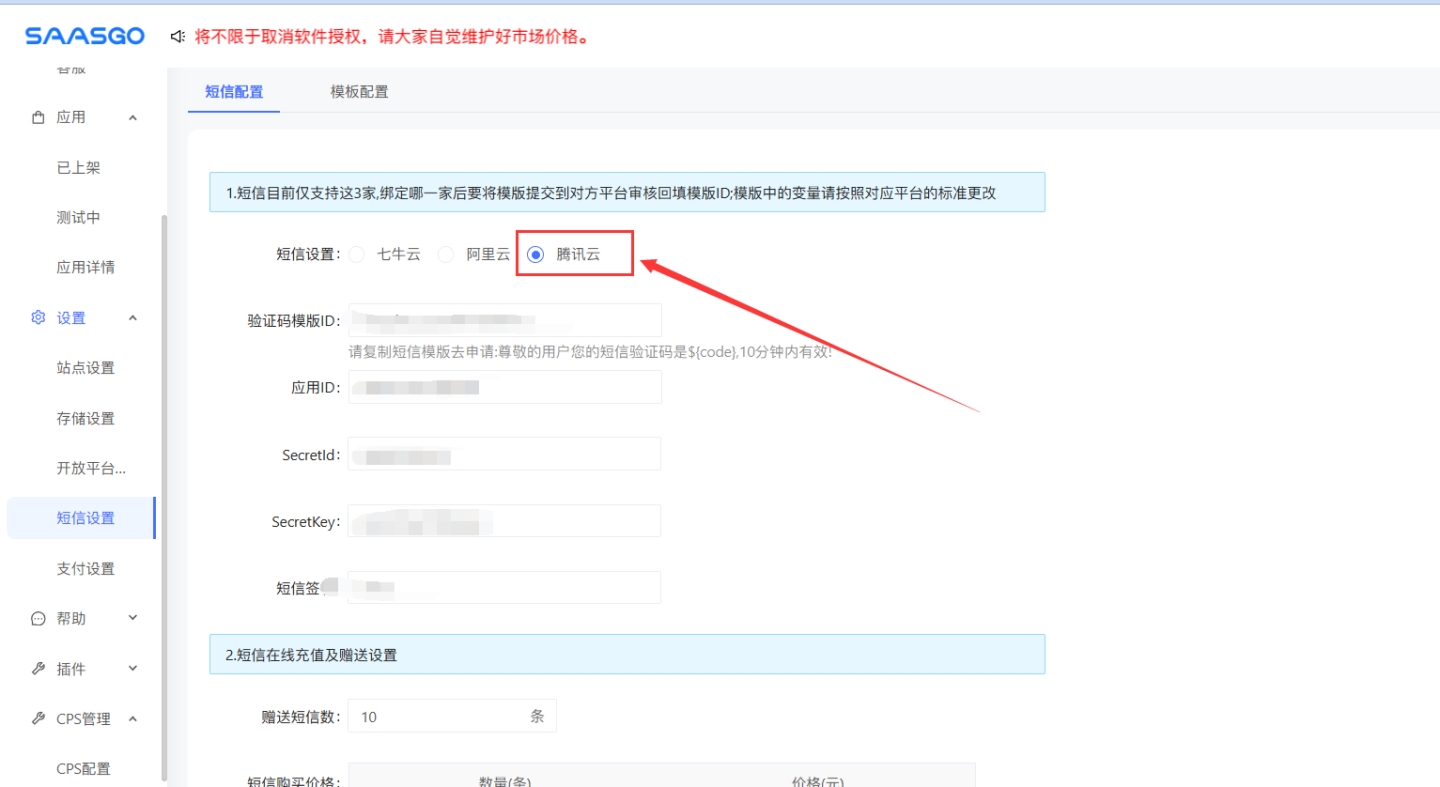Click the 帮助 chat bubble icon
Viewport: 1440px width, 787px height.
click(39, 619)
